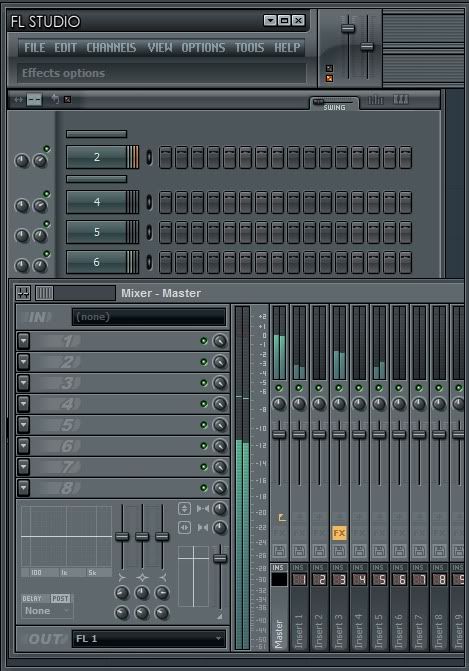Disable effect slot 4 using its green LED
This screenshot has height=671, width=469.
(x=204, y=404)
